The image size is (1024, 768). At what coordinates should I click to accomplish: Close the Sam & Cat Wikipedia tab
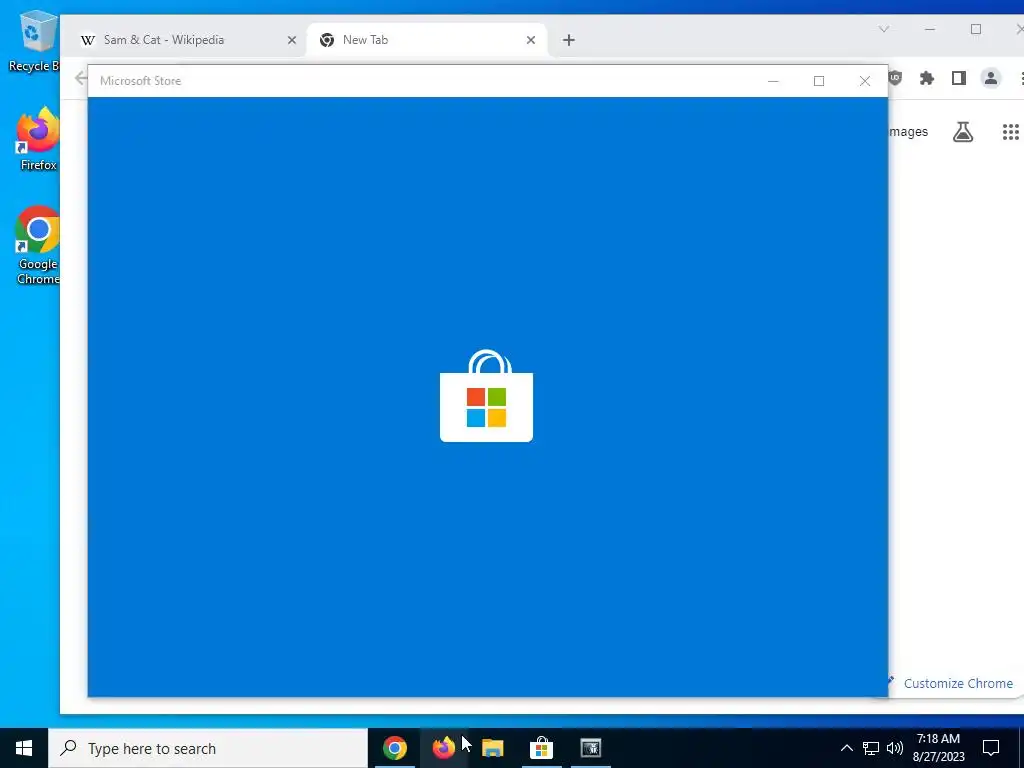292,40
